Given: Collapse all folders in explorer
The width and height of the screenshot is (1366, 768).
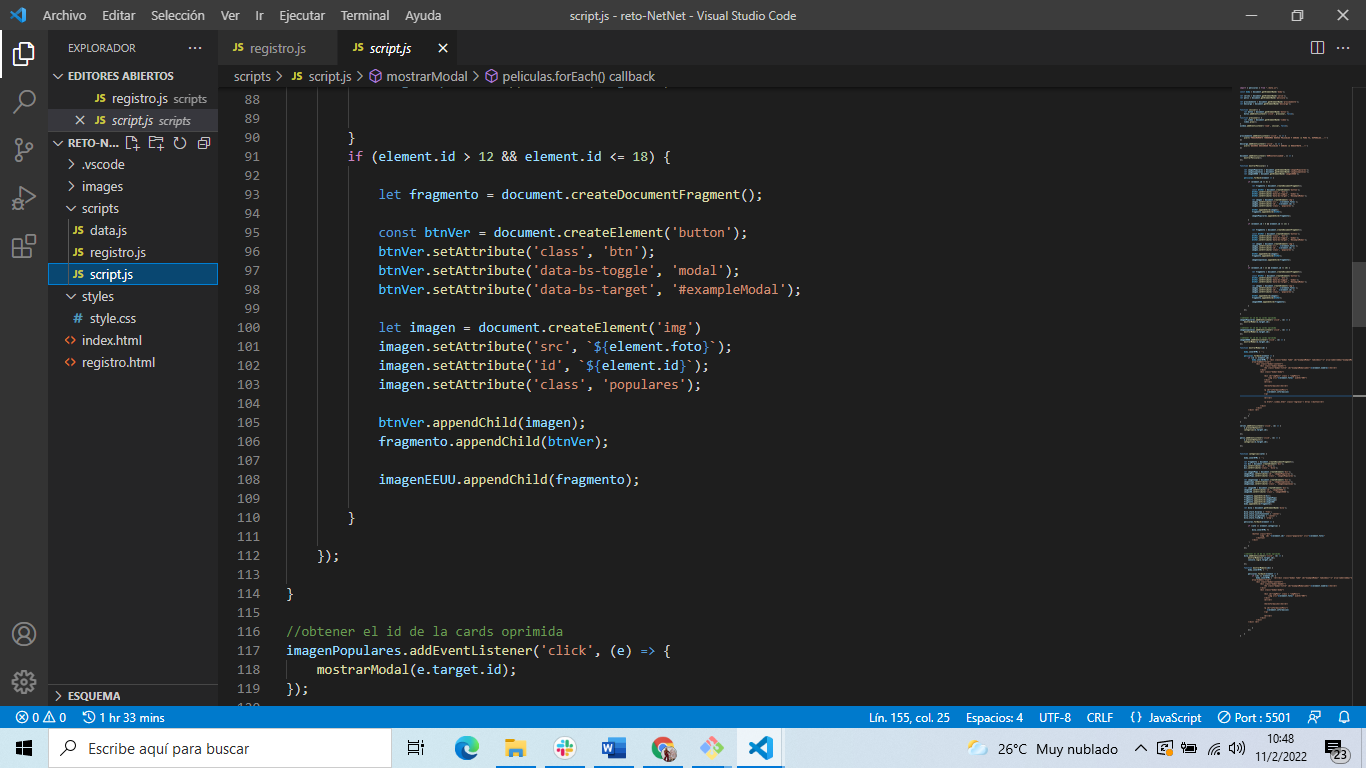Looking at the screenshot, I should pyautogui.click(x=204, y=143).
